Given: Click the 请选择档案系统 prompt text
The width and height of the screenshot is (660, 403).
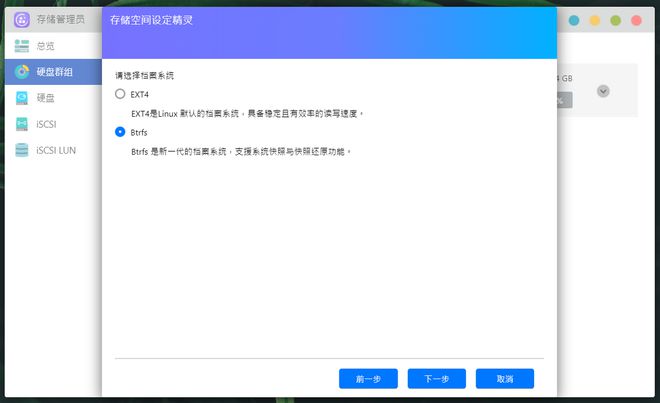Looking at the screenshot, I should coord(144,76).
